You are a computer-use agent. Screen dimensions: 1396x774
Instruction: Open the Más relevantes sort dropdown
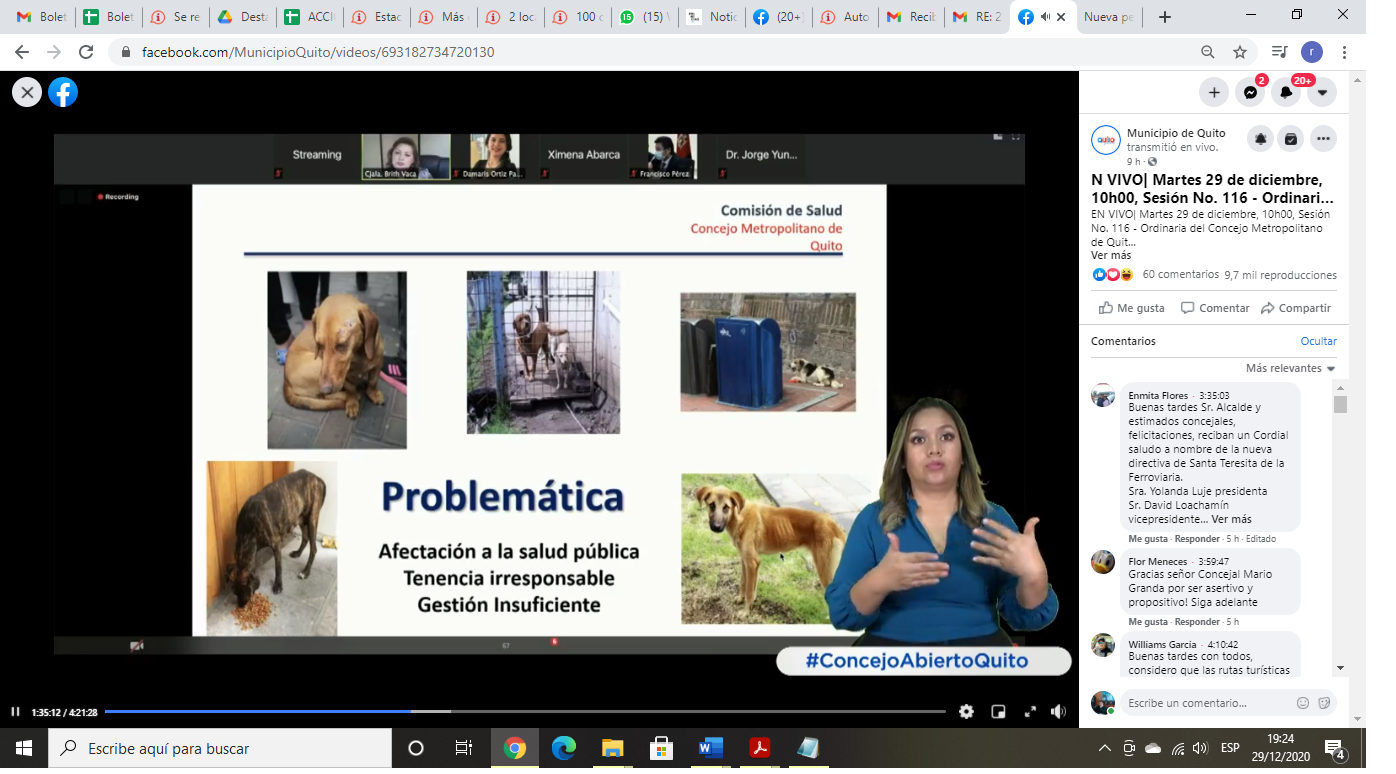[x=1291, y=368]
